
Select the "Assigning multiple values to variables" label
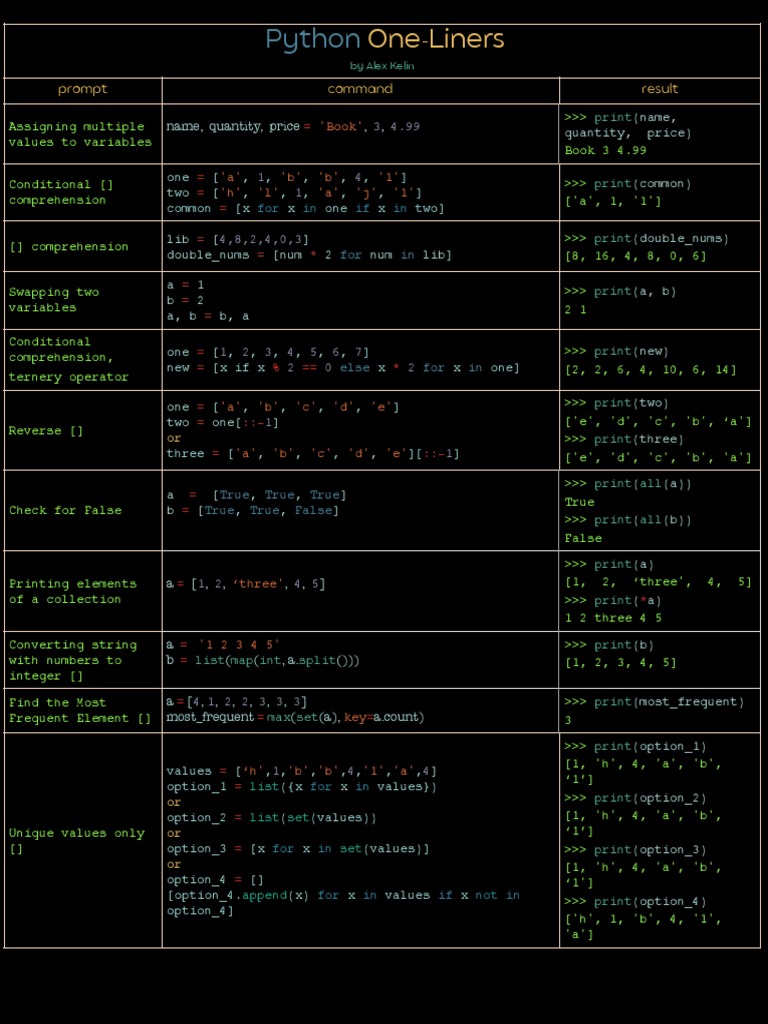point(80,134)
